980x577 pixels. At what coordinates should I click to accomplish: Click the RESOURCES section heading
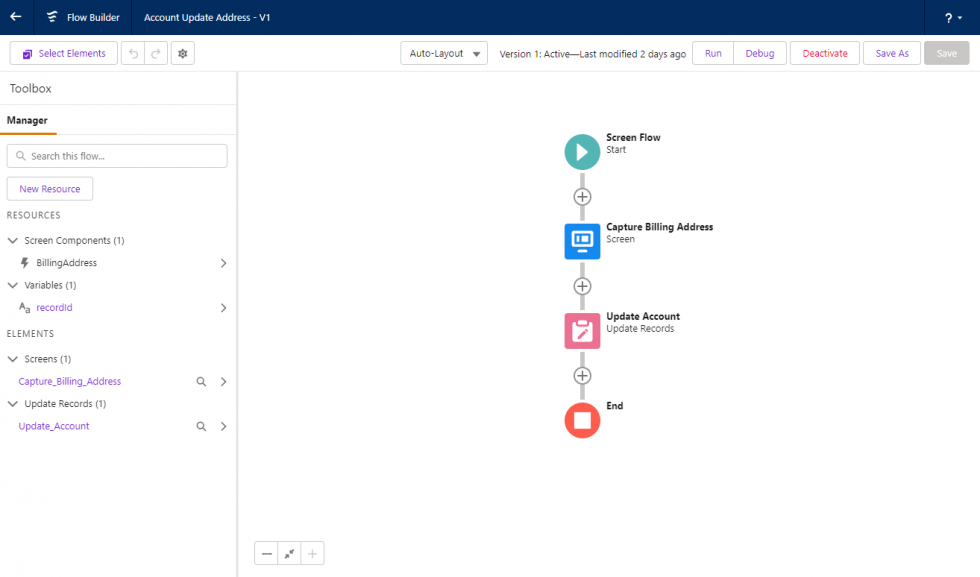(34, 215)
